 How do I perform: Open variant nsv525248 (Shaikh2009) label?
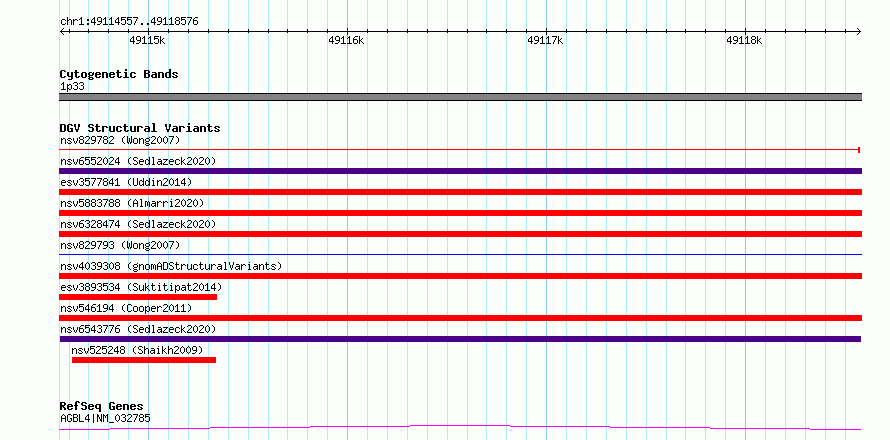pos(137,350)
